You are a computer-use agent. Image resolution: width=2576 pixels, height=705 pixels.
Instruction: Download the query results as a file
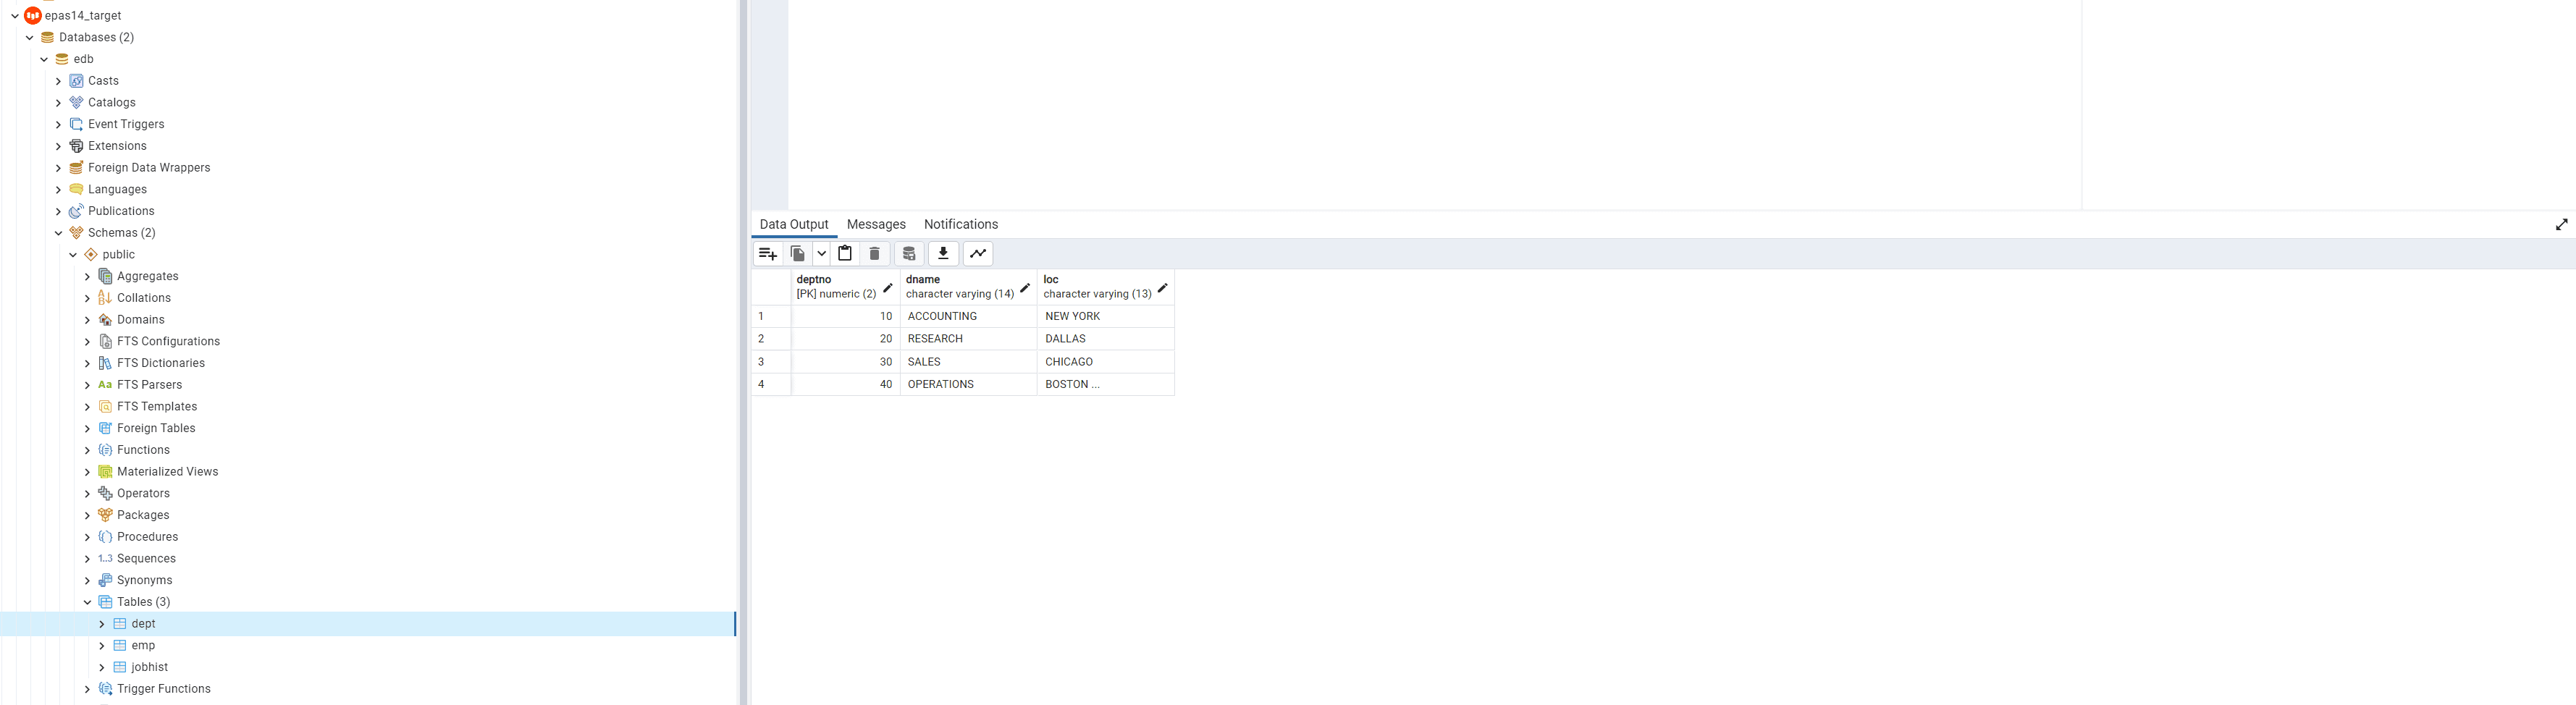(x=942, y=253)
